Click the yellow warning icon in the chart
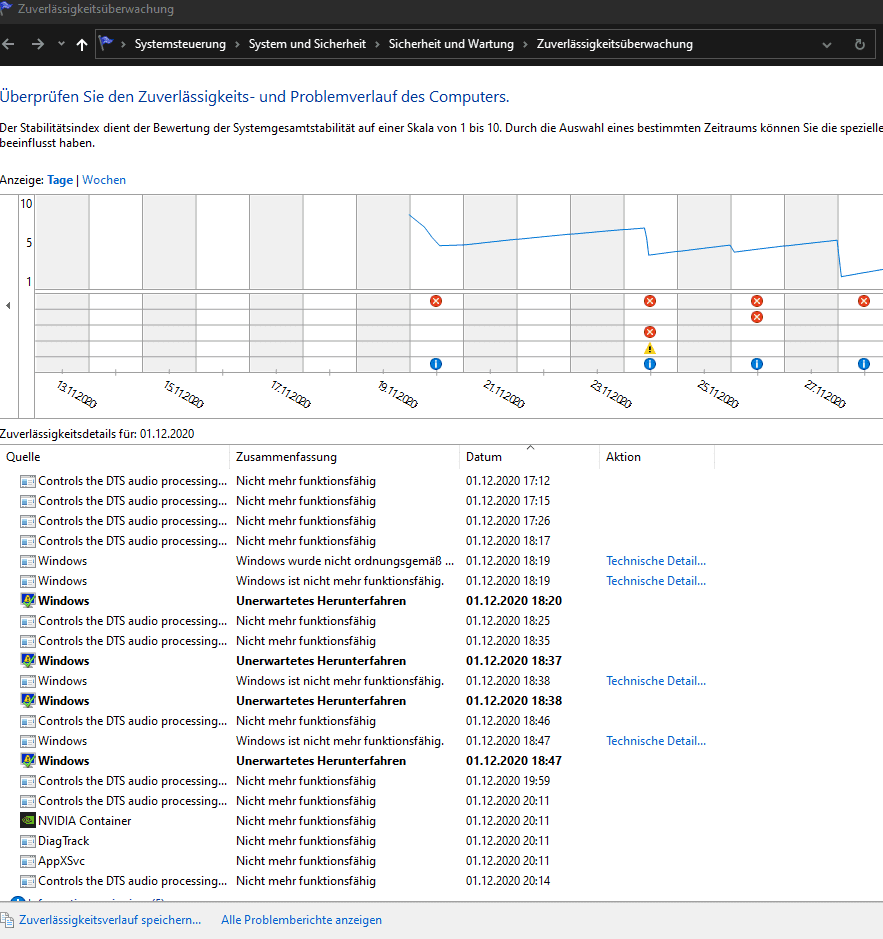Screen dimensions: 883x939 [x=650, y=348]
